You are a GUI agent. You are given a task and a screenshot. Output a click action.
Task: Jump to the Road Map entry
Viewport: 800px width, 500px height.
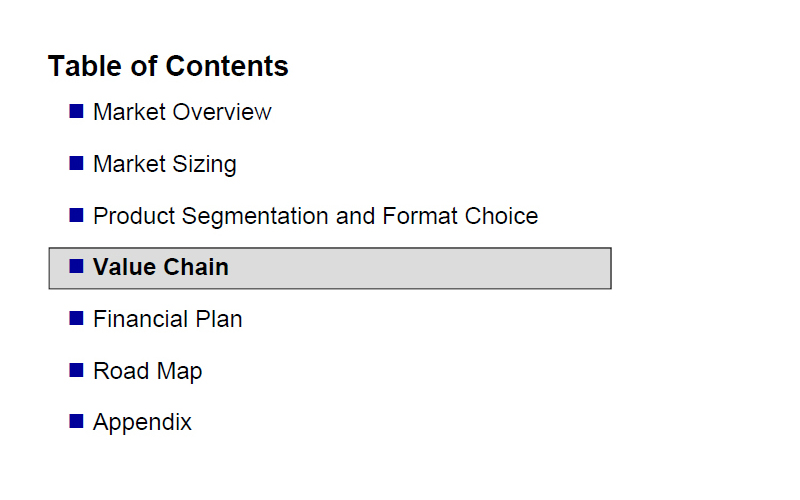click(147, 371)
